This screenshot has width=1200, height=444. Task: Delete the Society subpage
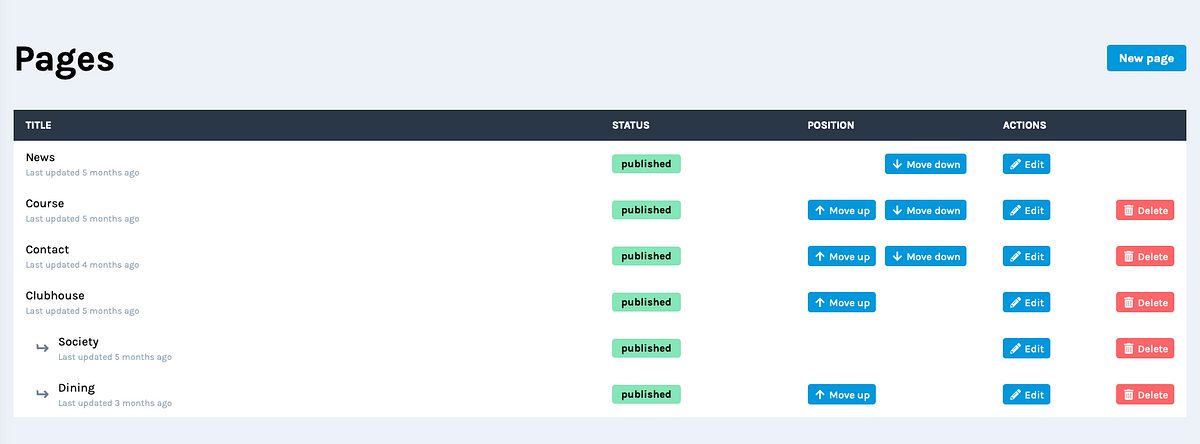(1144, 348)
